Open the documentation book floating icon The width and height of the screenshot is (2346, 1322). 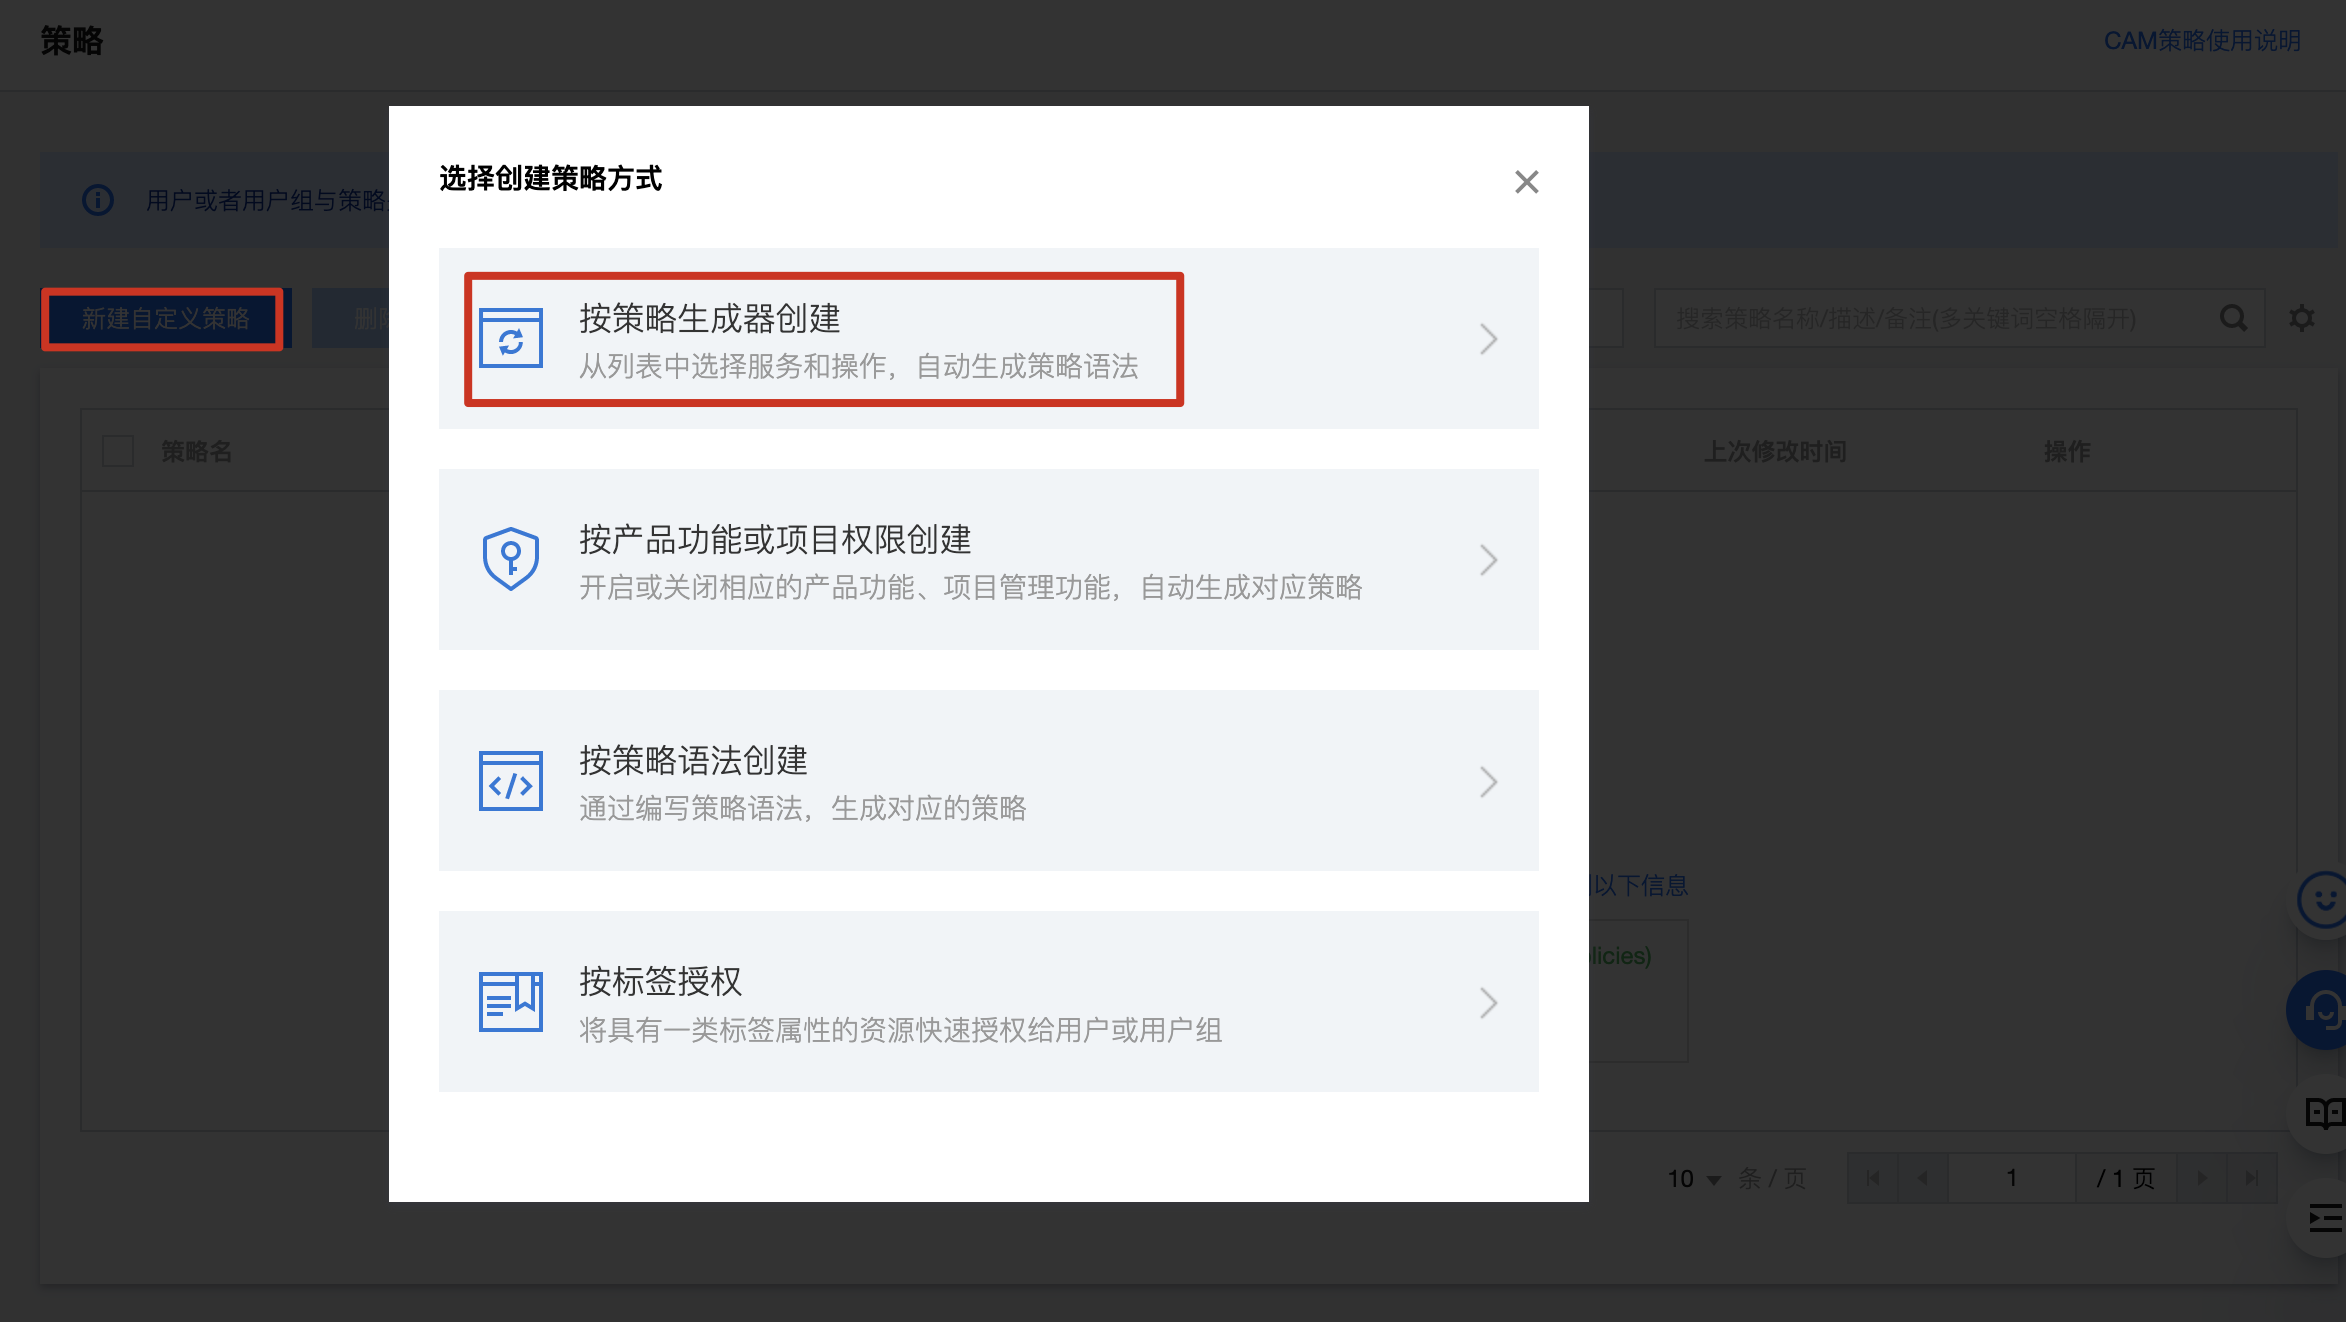tap(2324, 1113)
